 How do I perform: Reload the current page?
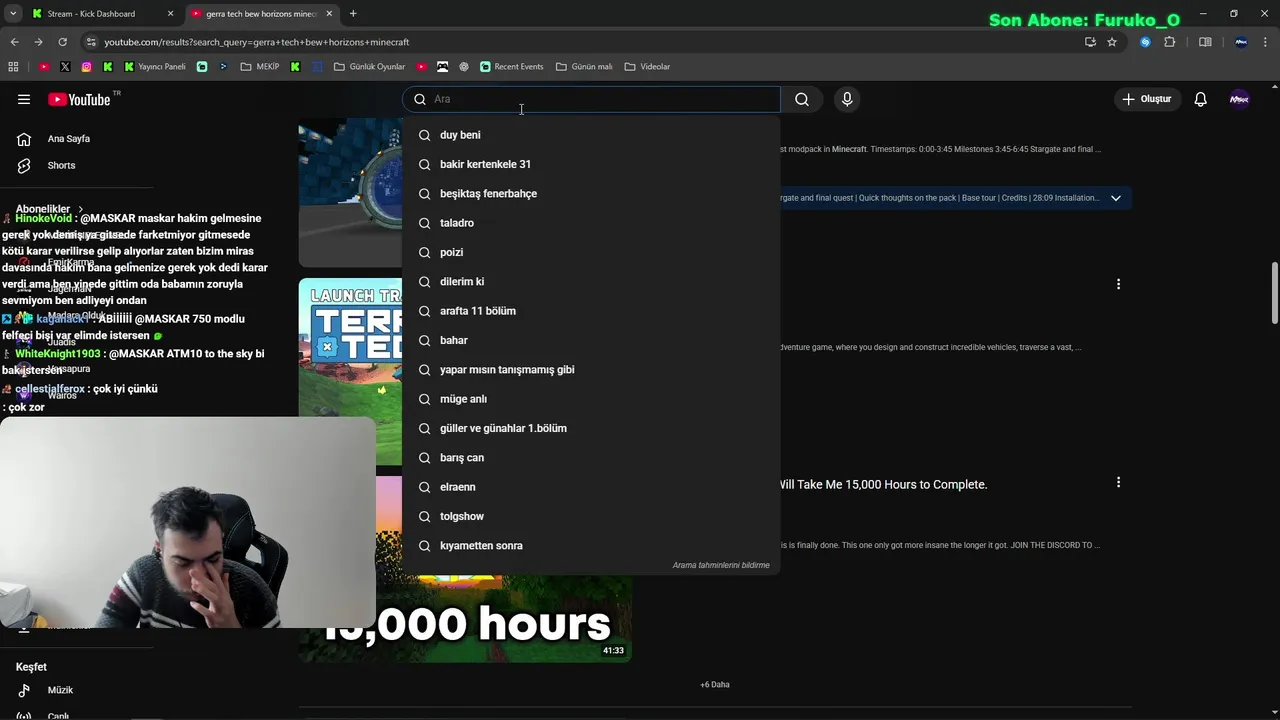pyautogui.click(x=62, y=42)
